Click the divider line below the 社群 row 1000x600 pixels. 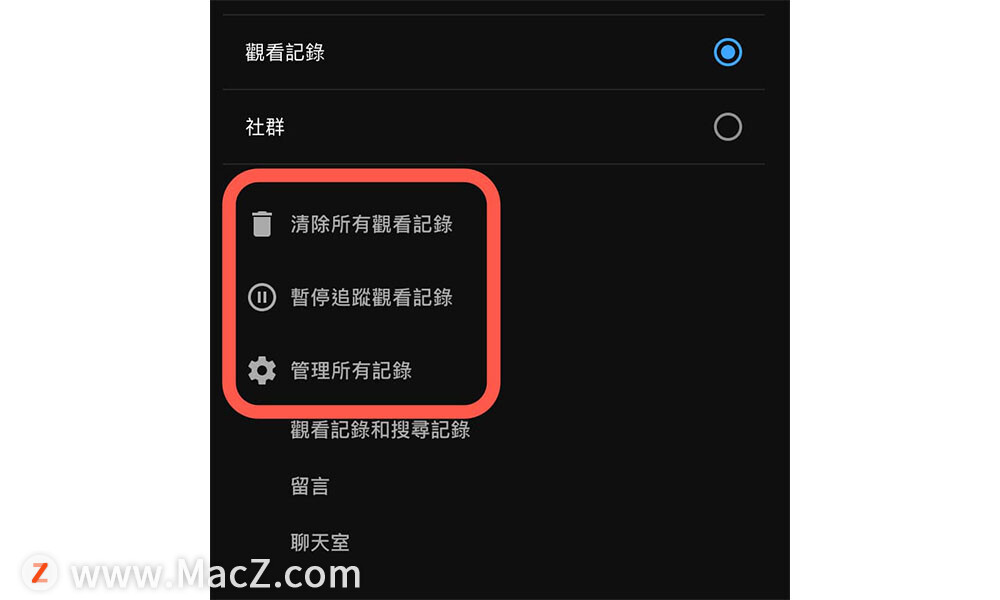494,164
